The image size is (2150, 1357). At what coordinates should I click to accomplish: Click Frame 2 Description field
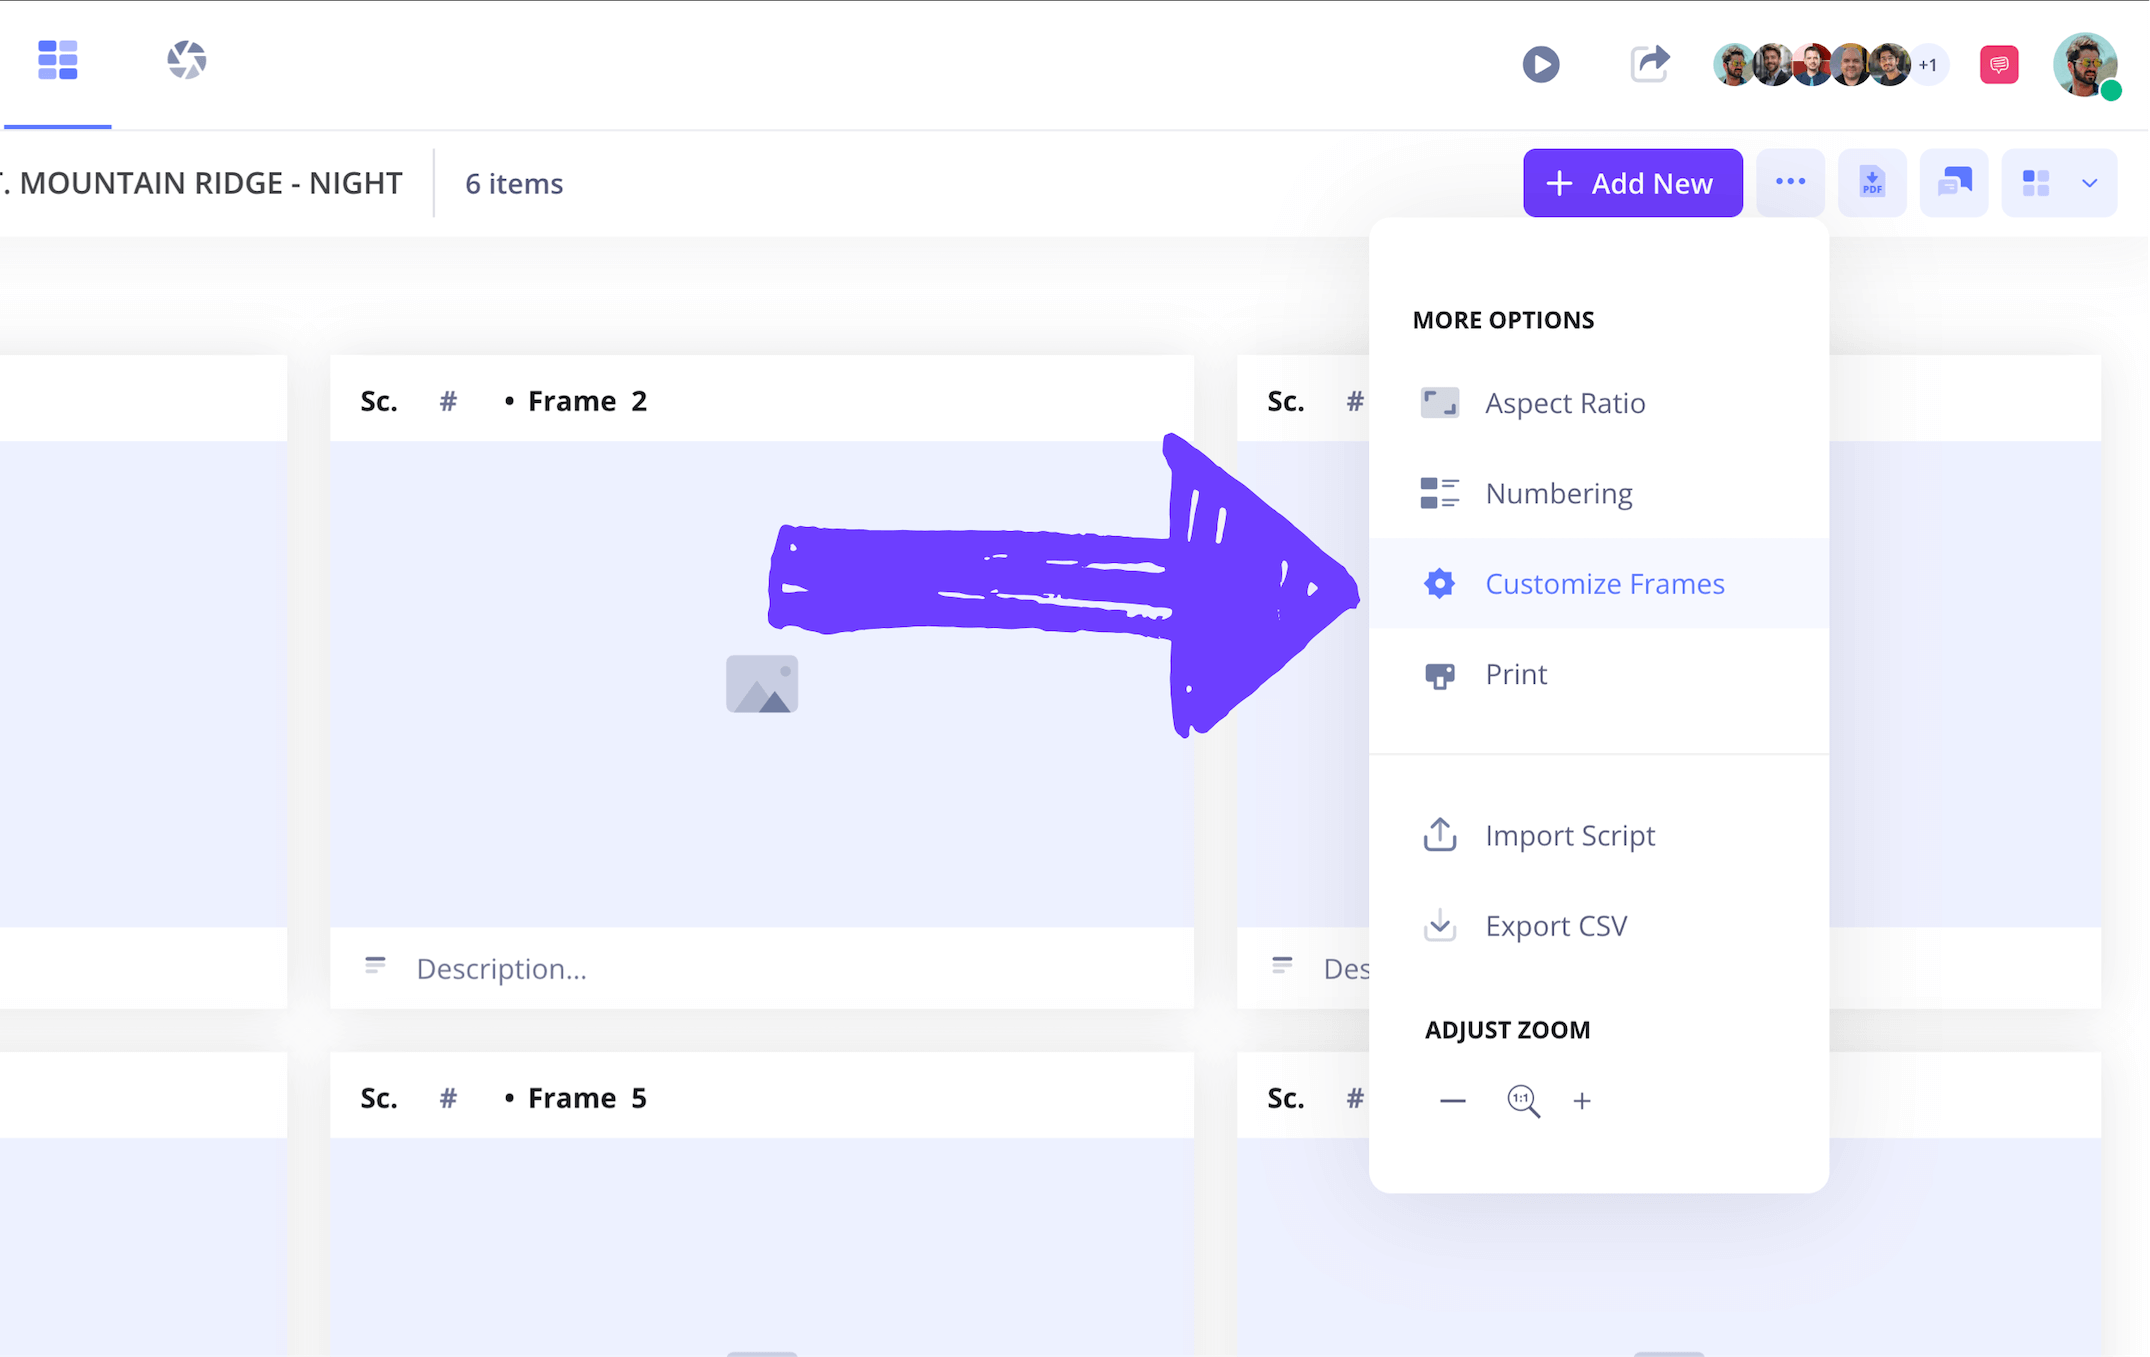761,968
